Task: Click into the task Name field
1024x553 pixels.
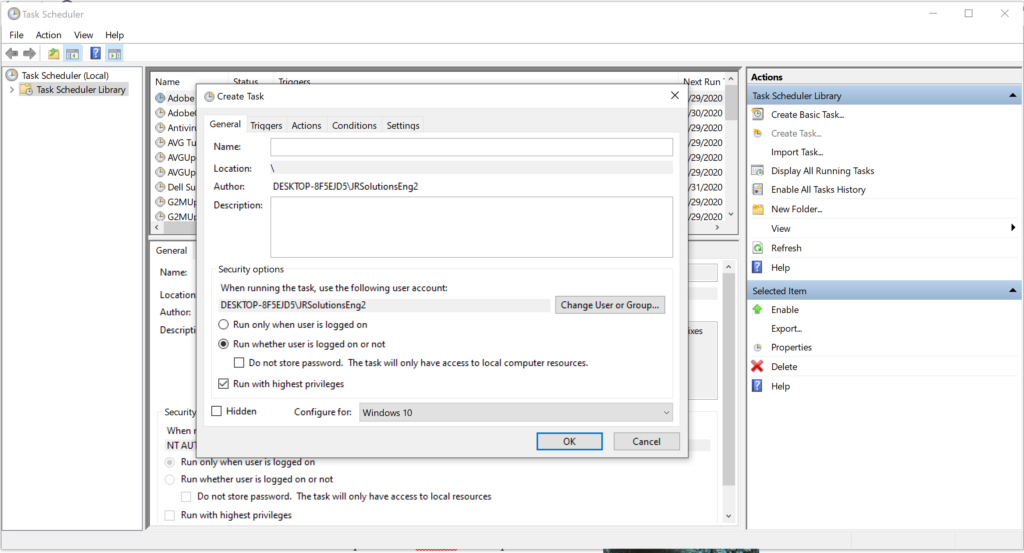Action: pos(471,147)
